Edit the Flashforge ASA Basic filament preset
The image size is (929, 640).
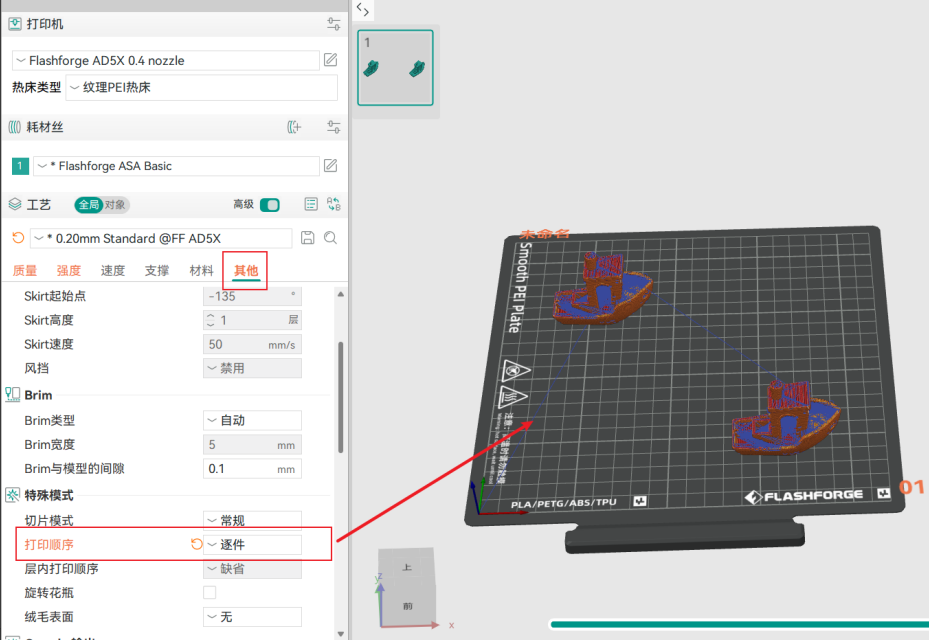[331, 166]
